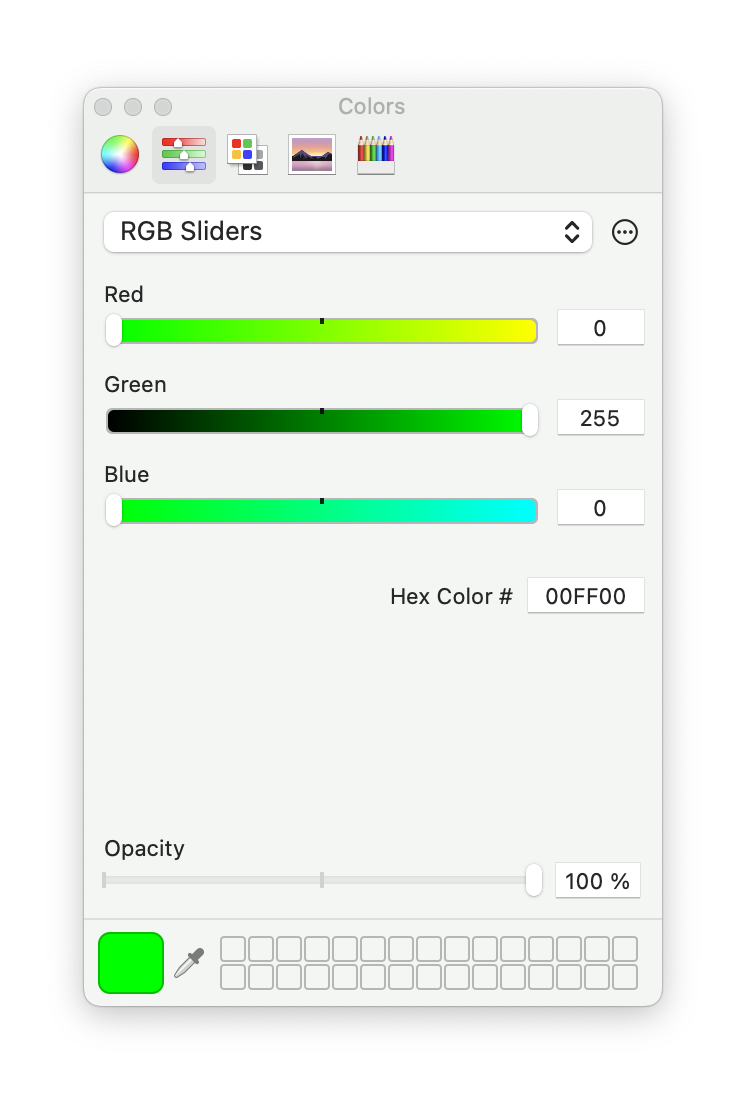Expand the RGB Sliders mode dropdown
The height and width of the screenshot is (1114, 748).
tap(348, 232)
